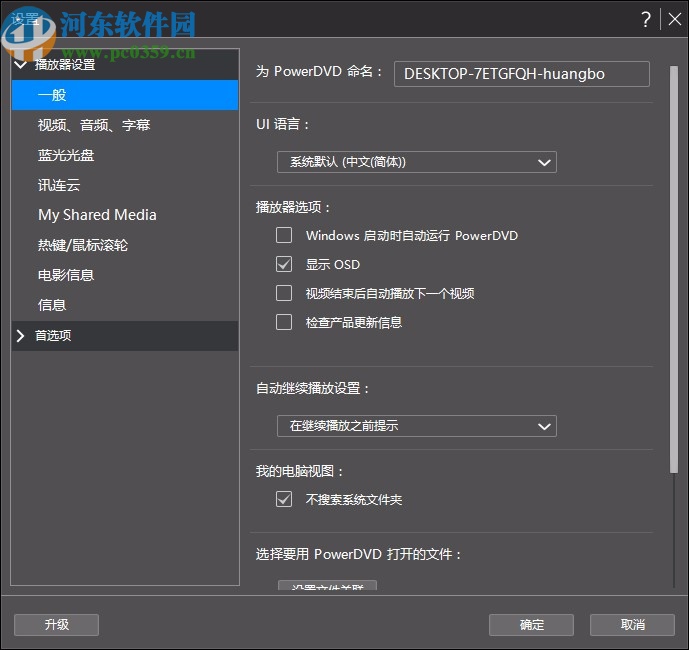Image resolution: width=689 pixels, height=650 pixels.
Task: Uncheck the 显示 OSD checkbox
Action: coord(284,264)
